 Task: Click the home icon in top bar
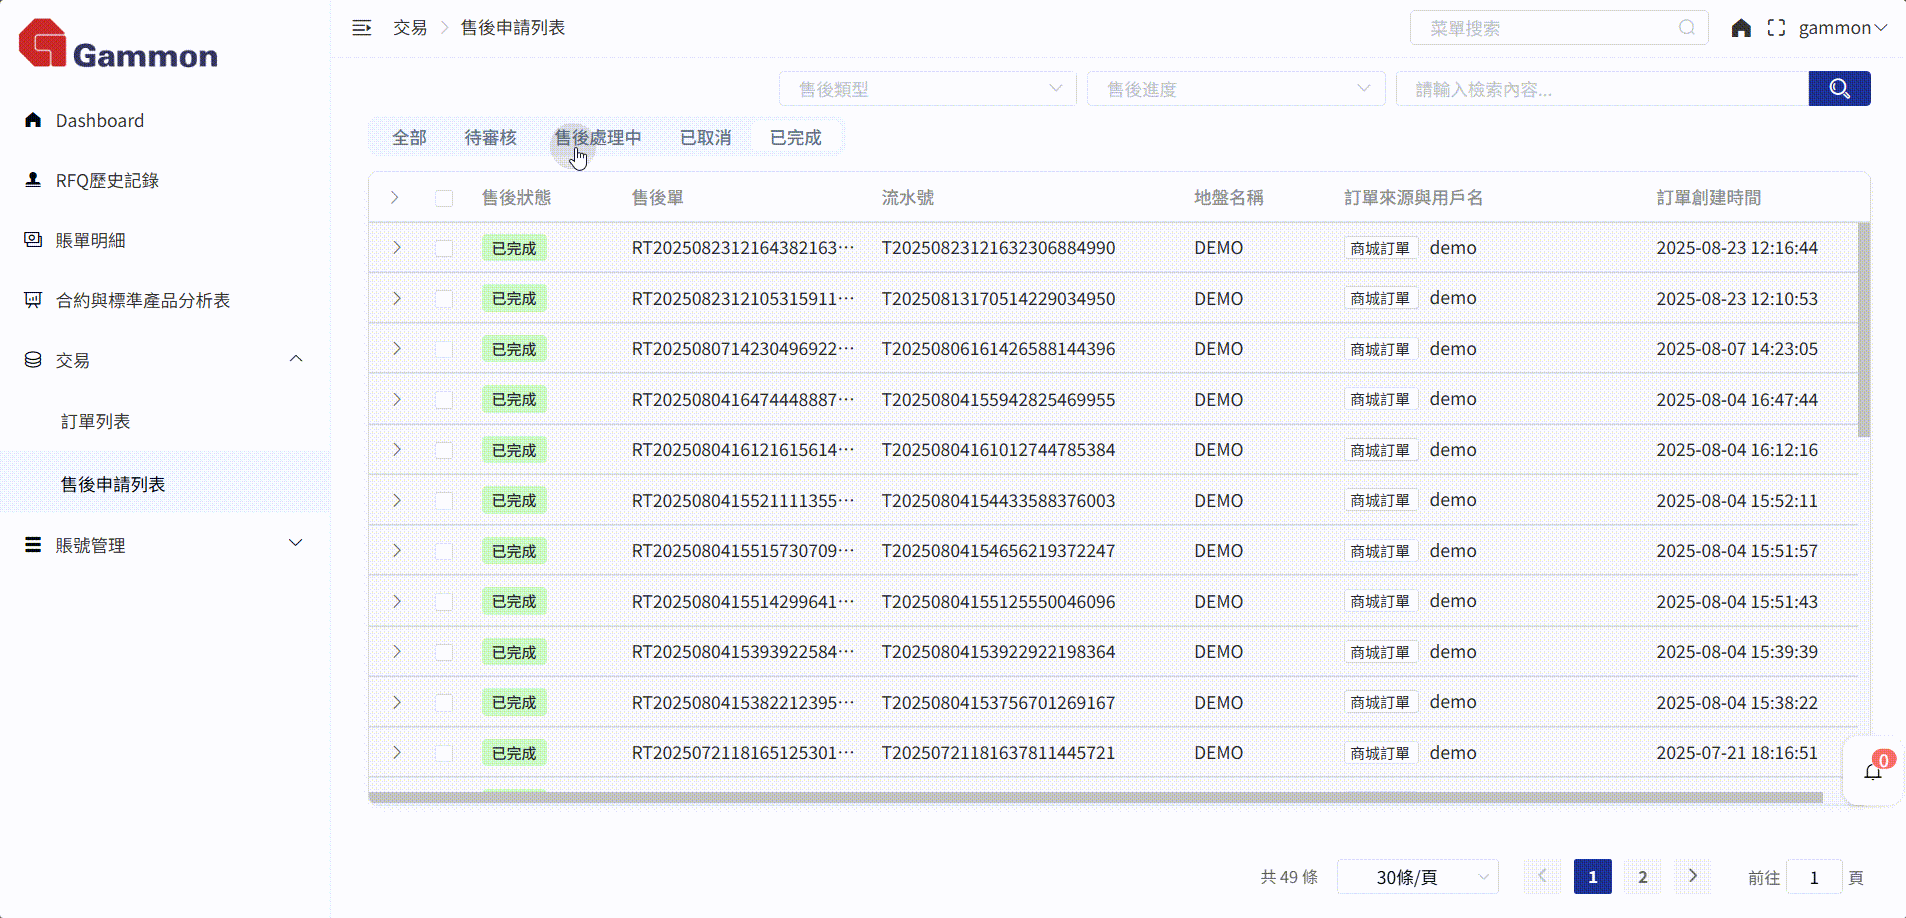tap(1741, 28)
